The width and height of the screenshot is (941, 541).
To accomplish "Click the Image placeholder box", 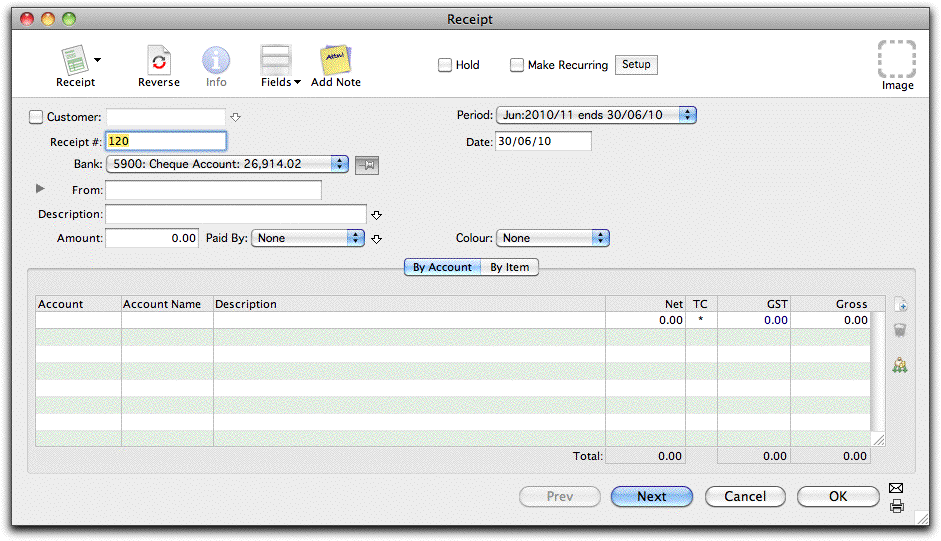I will click(x=897, y=59).
